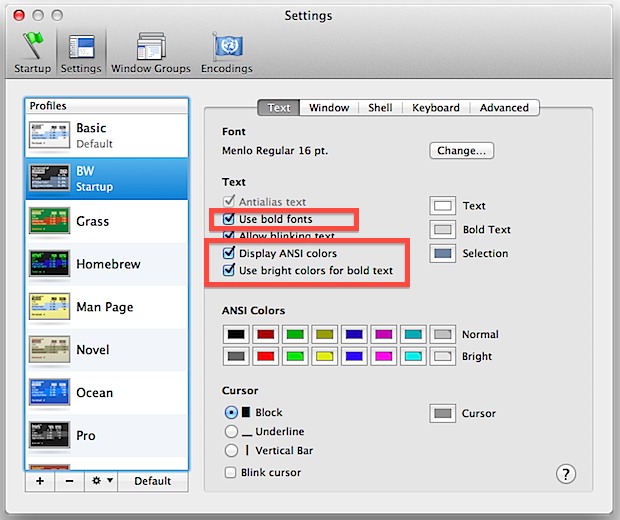Open the Selection color well
620x520 pixels.
pyautogui.click(x=442, y=253)
